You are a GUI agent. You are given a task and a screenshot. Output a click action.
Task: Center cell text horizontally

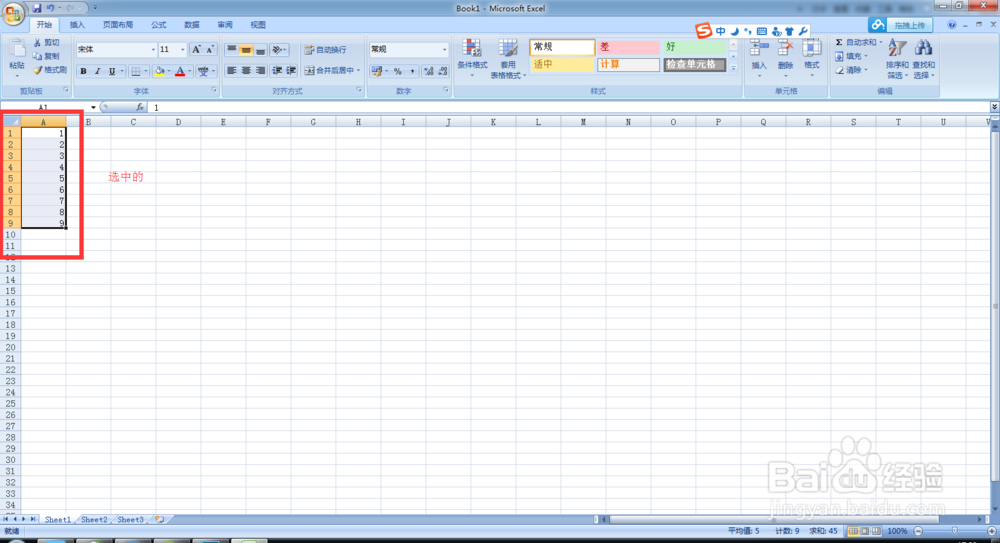click(246, 71)
